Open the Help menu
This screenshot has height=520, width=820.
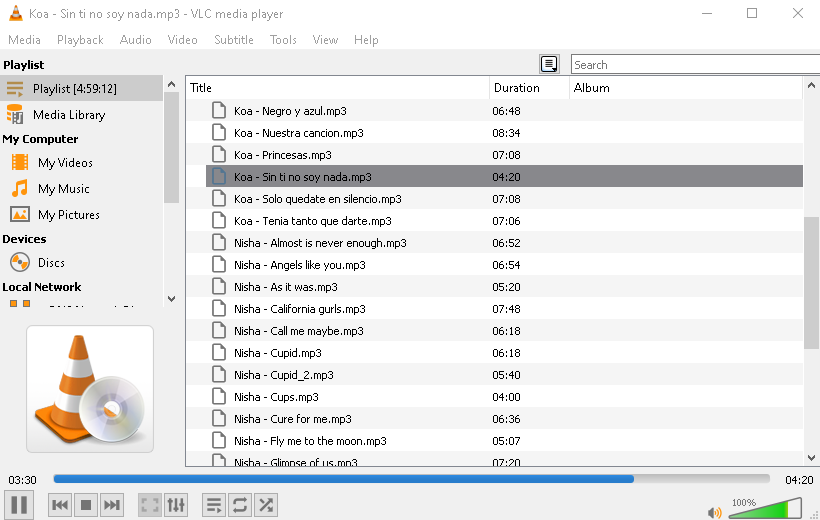coord(366,40)
